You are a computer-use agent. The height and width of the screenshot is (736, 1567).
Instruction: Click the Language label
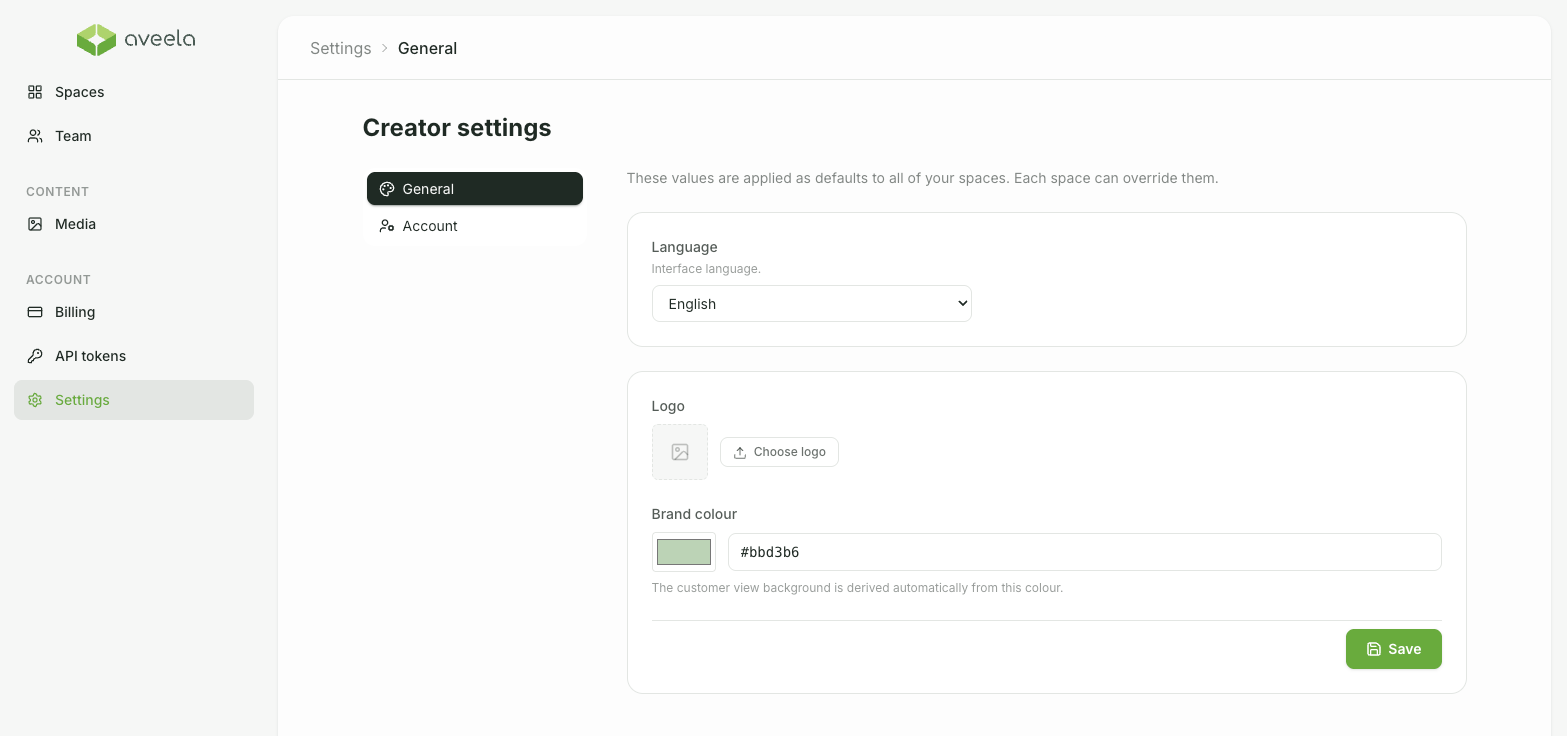pyautogui.click(x=685, y=247)
